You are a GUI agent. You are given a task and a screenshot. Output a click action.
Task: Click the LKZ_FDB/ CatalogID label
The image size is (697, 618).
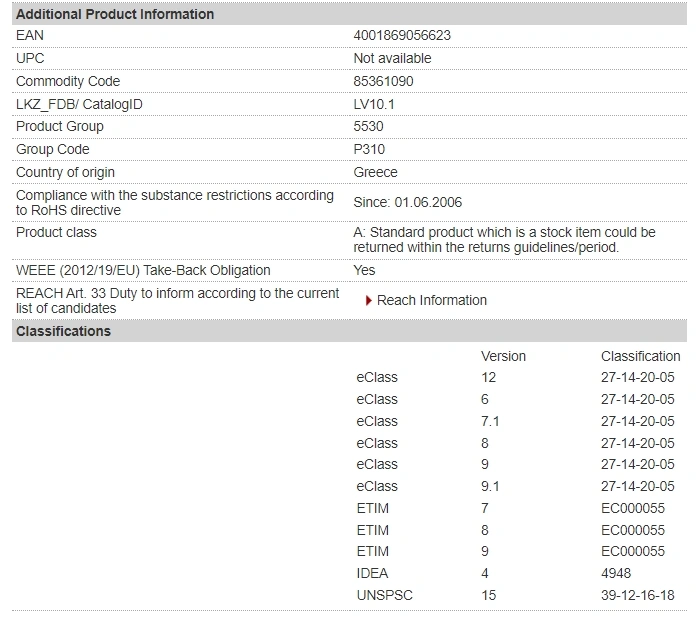(79, 104)
